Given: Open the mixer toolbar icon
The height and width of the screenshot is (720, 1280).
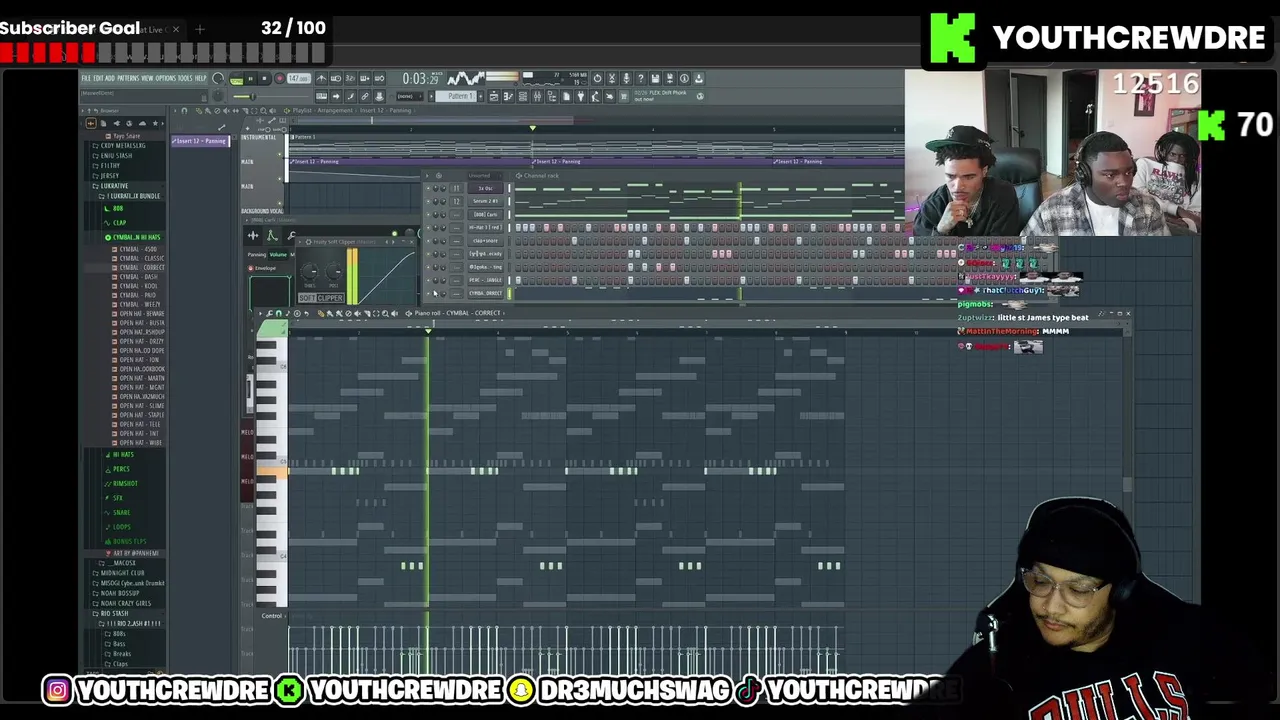Looking at the screenshot, I should coord(537,96).
